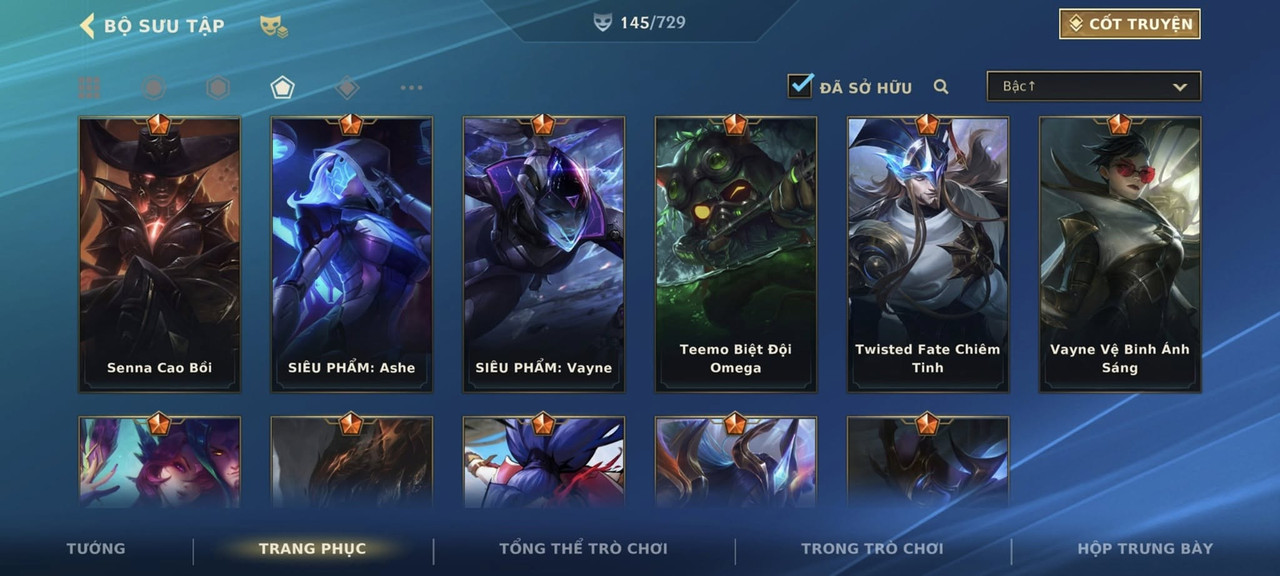Open the mask and coins icon beside BỘ SƯU TẬP
The width and height of the screenshot is (1280, 576).
pyautogui.click(x=274, y=27)
